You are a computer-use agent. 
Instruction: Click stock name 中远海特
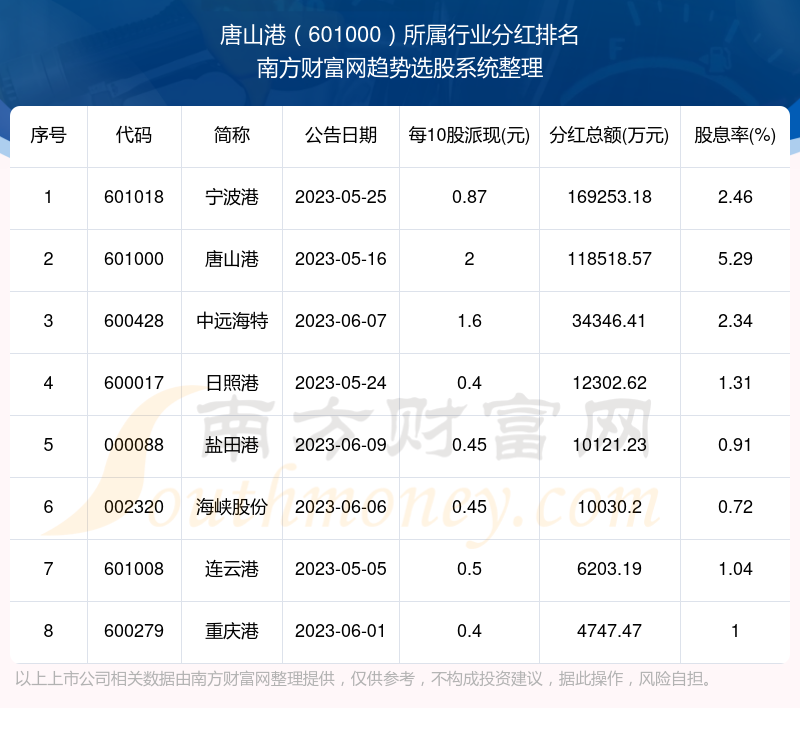[x=232, y=321]
